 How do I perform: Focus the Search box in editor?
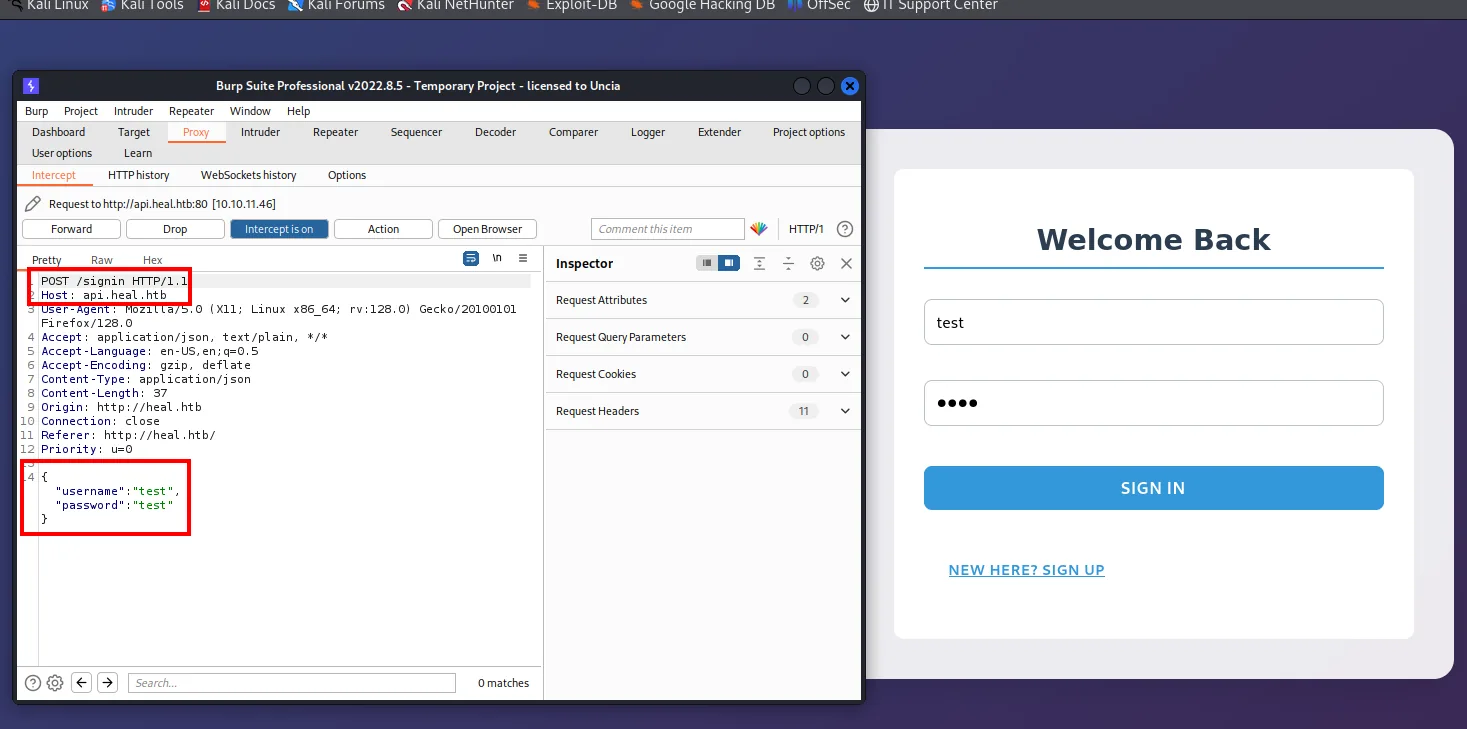coord(291,683)
